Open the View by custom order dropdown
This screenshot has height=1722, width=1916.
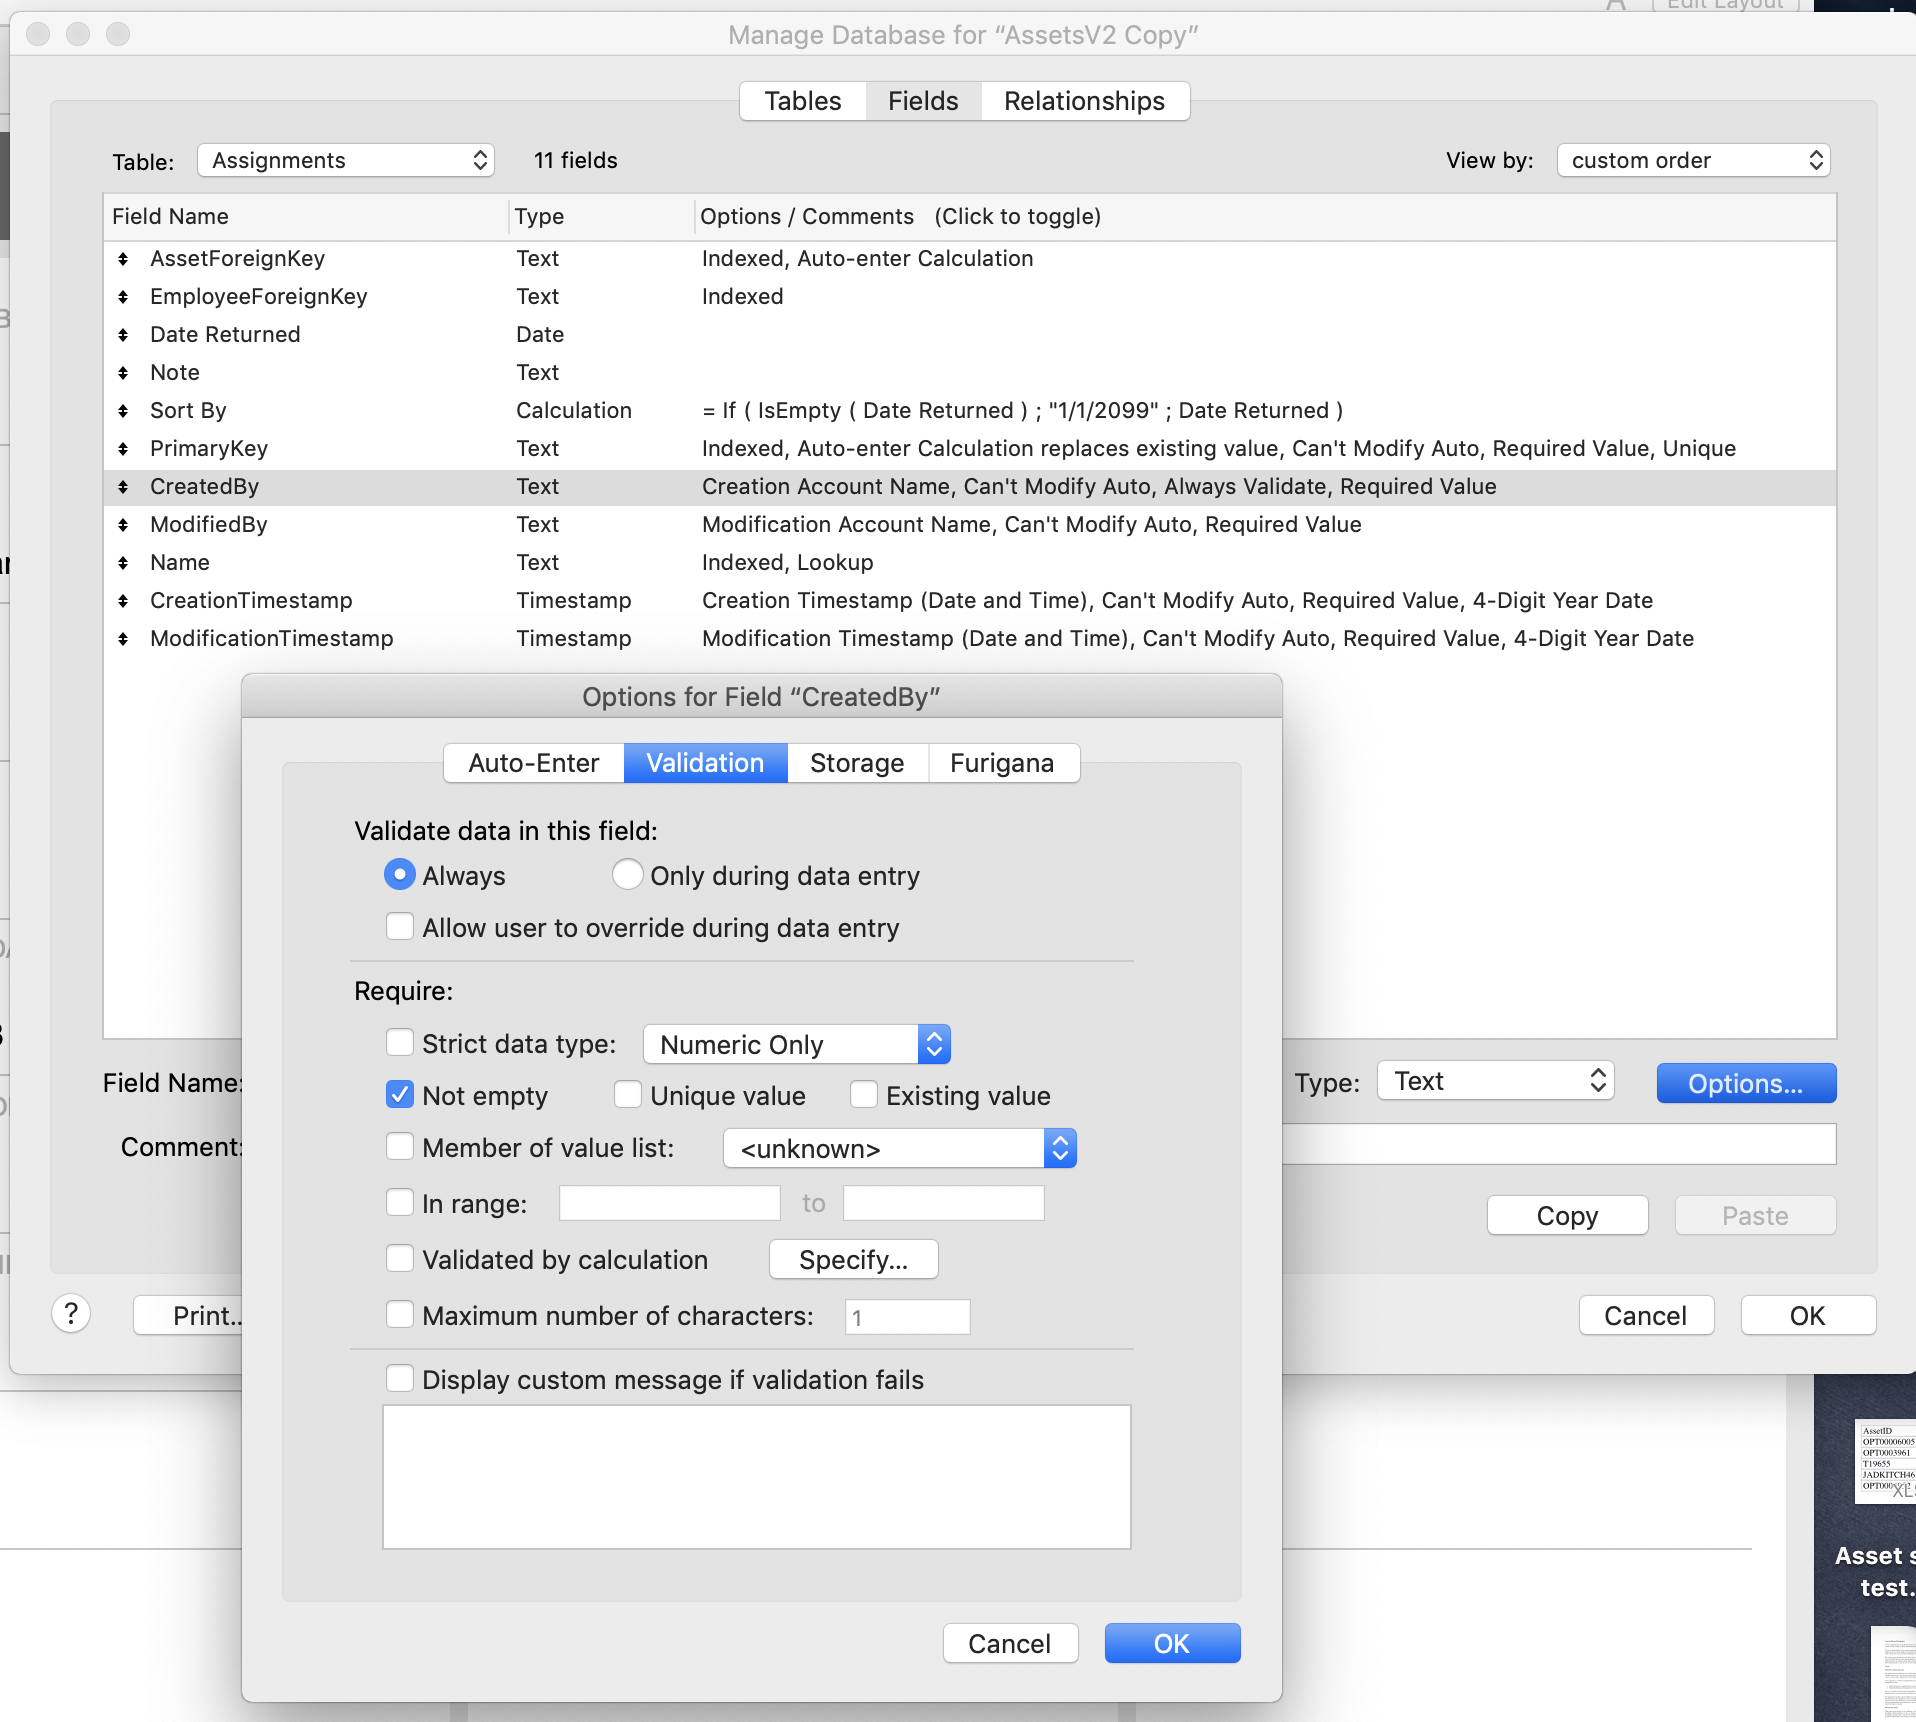1693,160
